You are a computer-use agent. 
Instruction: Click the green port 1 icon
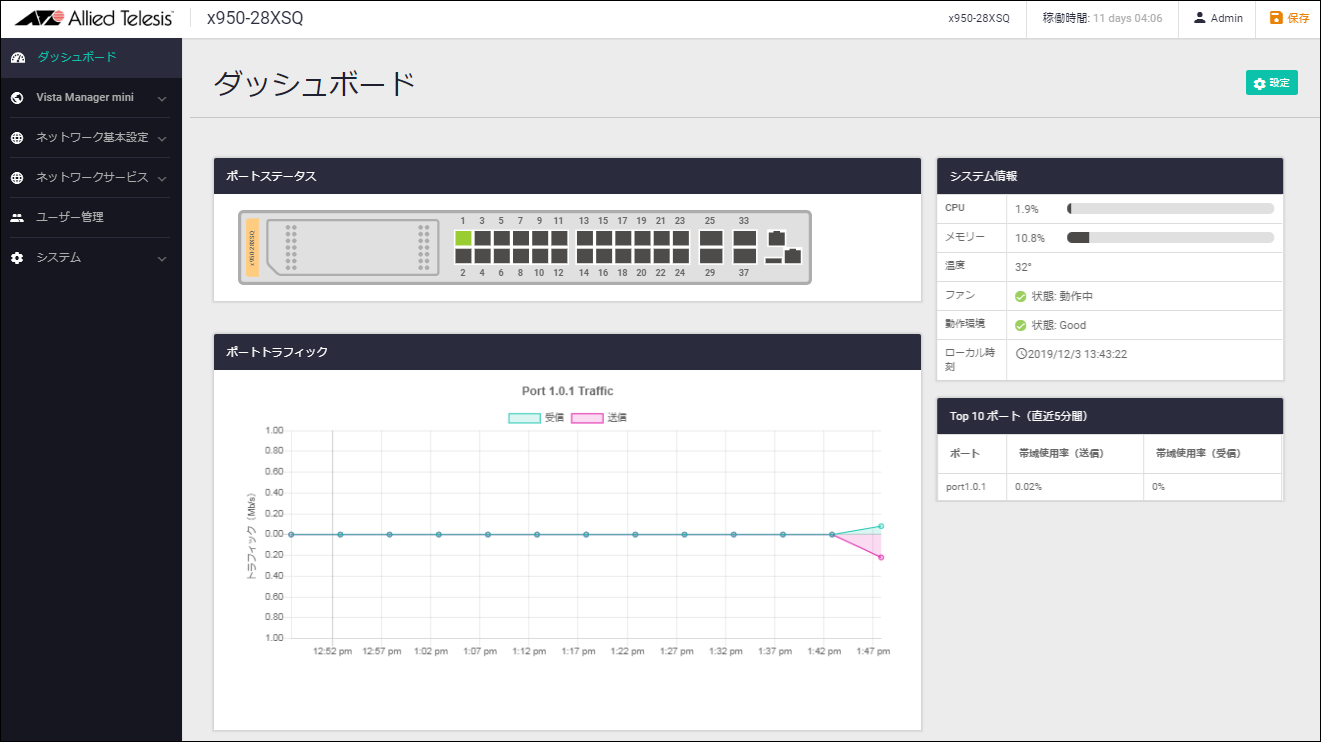click(463, 238)
